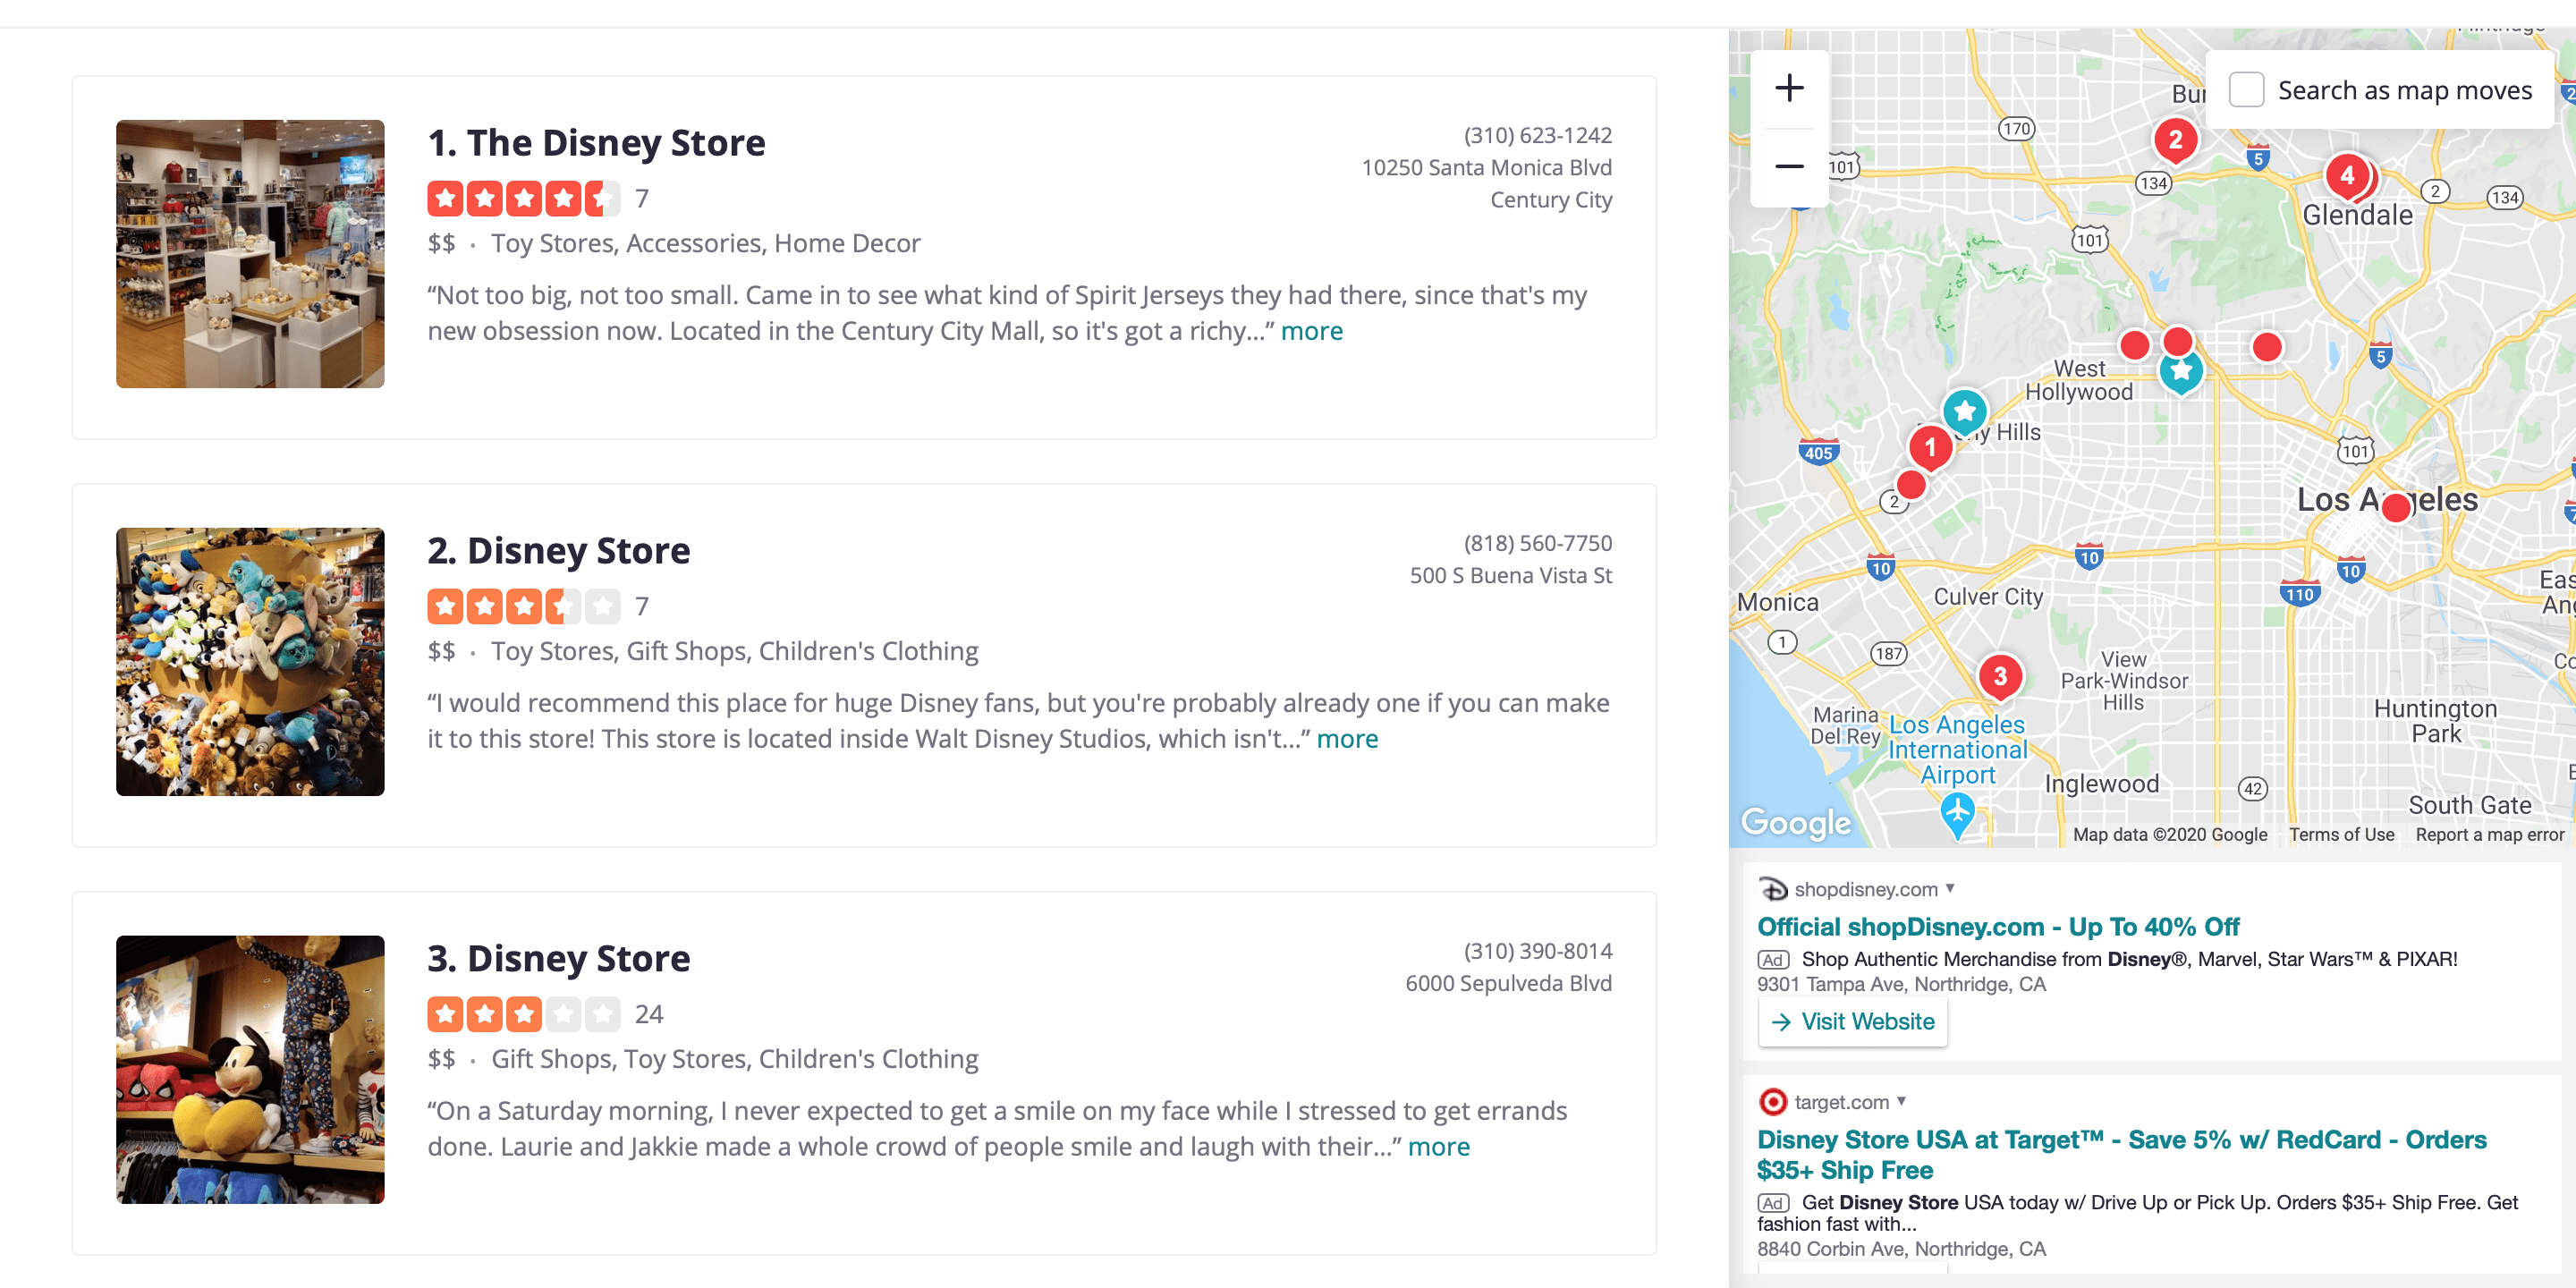This screenshot has height=1288, width=2576.
Task: Open the Terms of Use link
Action: click(x=2341, y=834)
